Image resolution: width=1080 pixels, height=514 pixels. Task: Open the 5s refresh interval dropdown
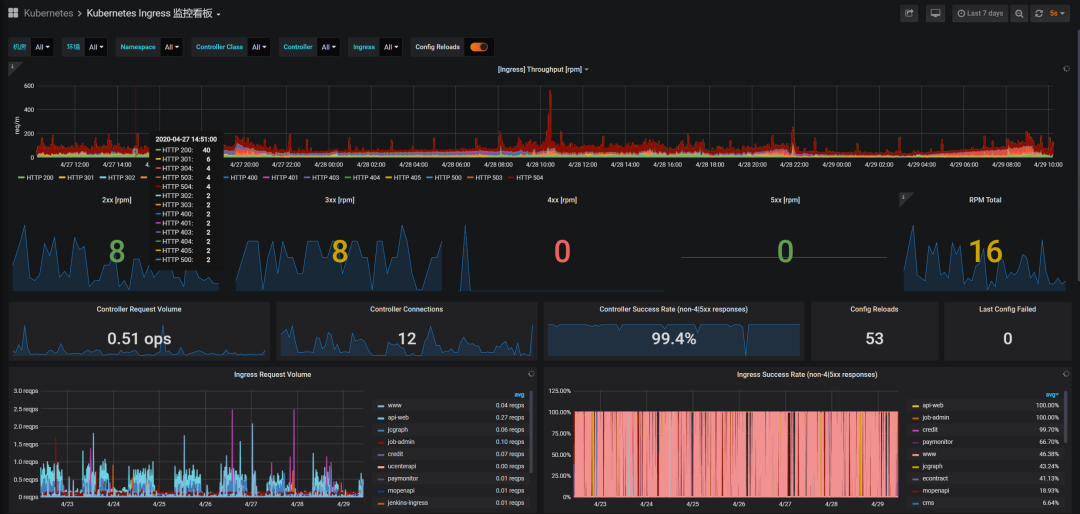[x=1057, y=13]
